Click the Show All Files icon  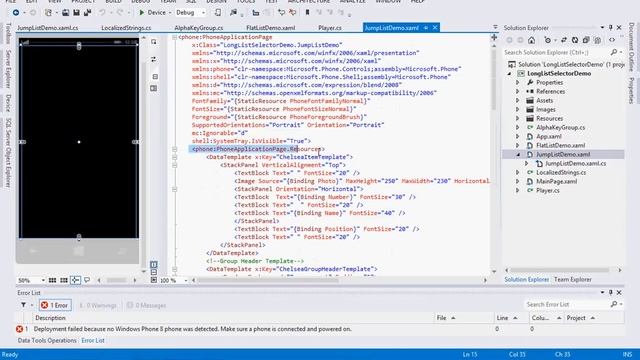[x=598, y=40]
